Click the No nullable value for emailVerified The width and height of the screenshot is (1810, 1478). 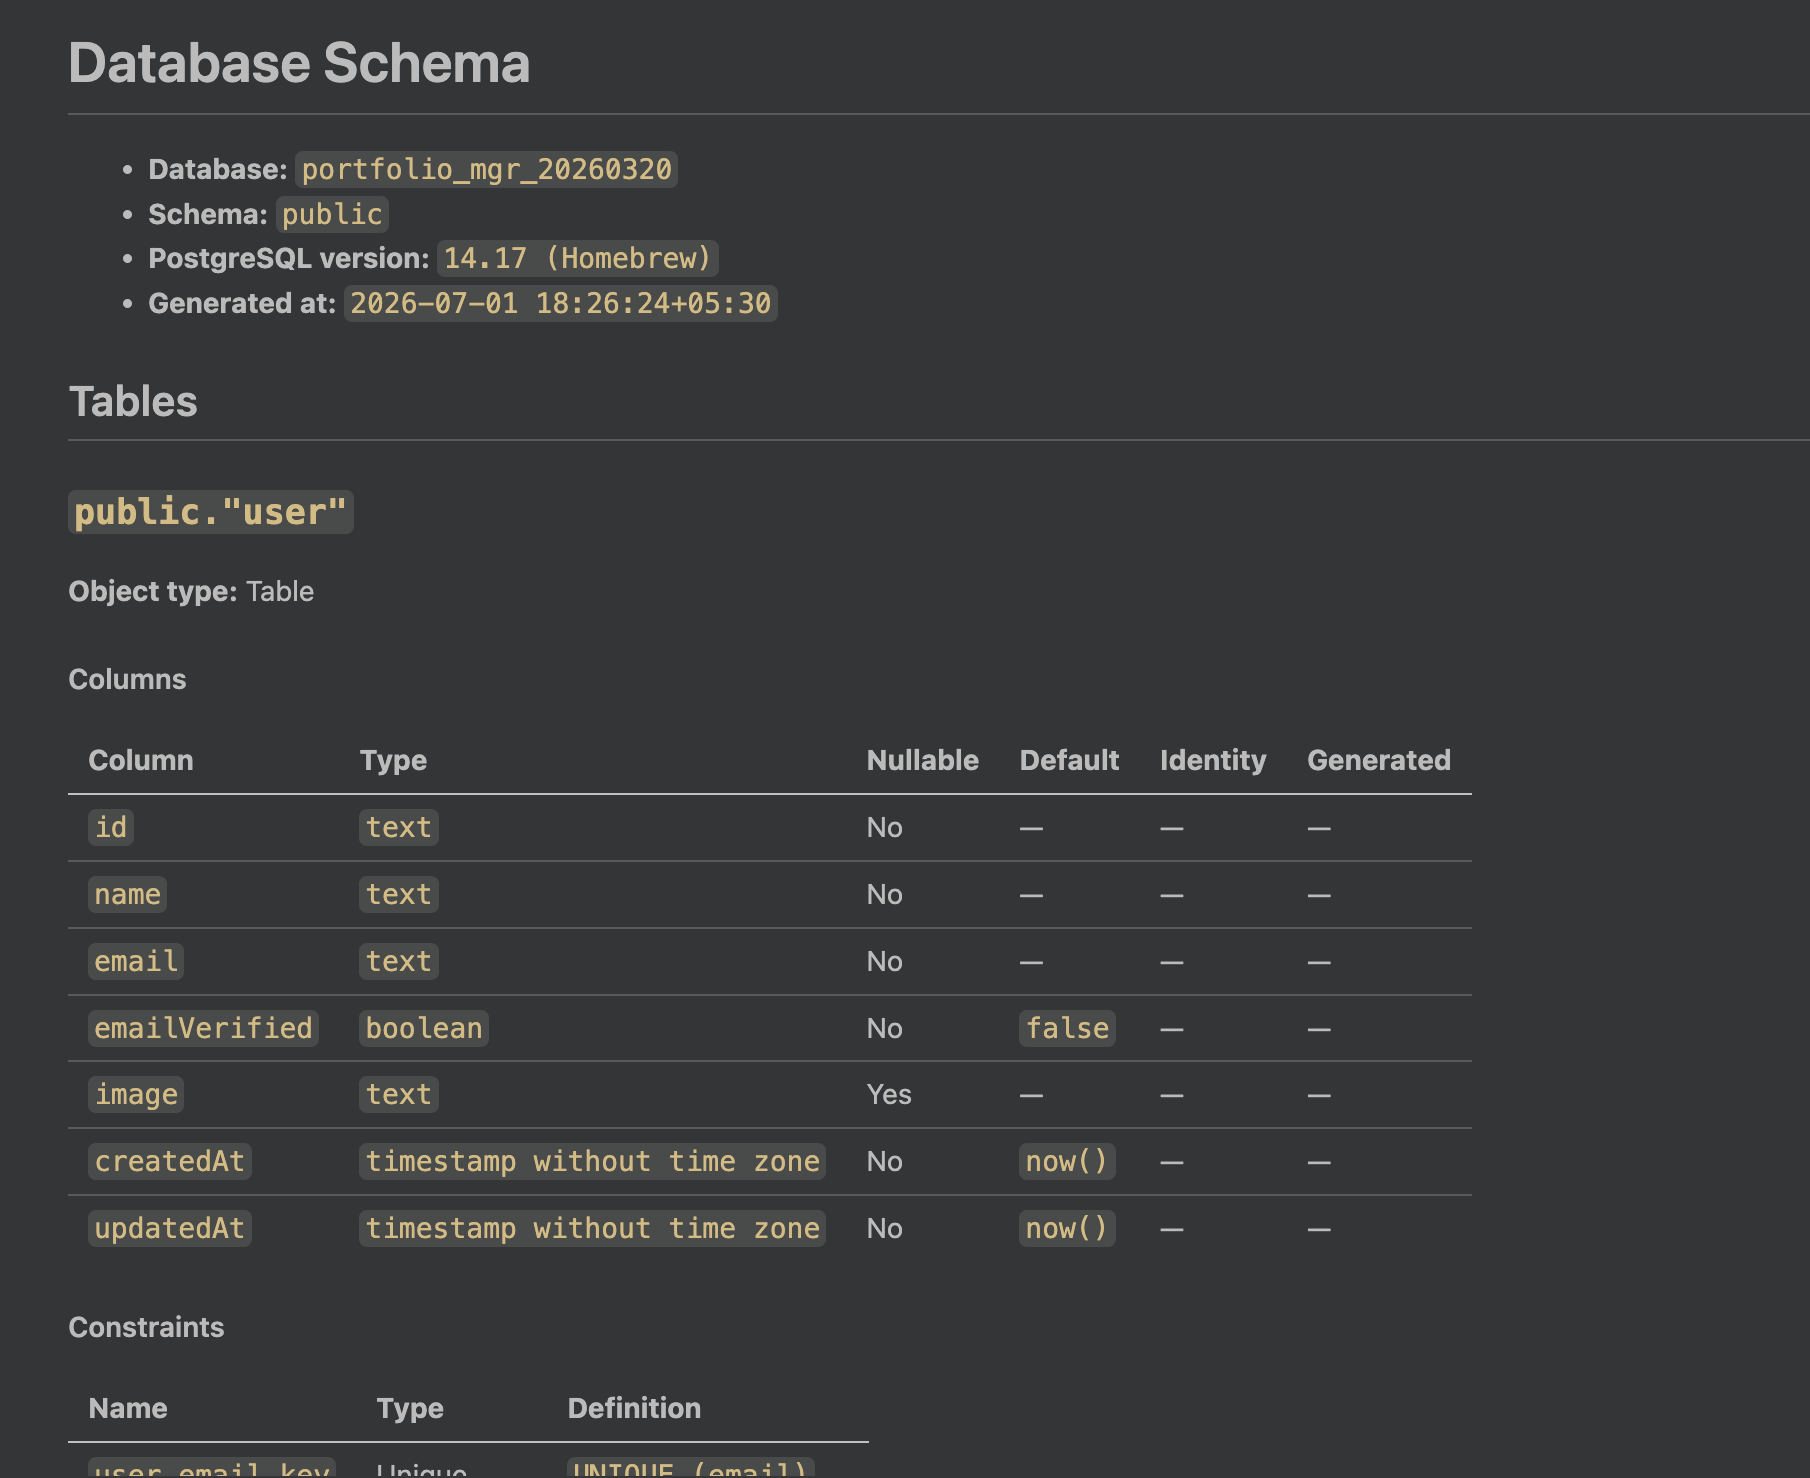885,1028
